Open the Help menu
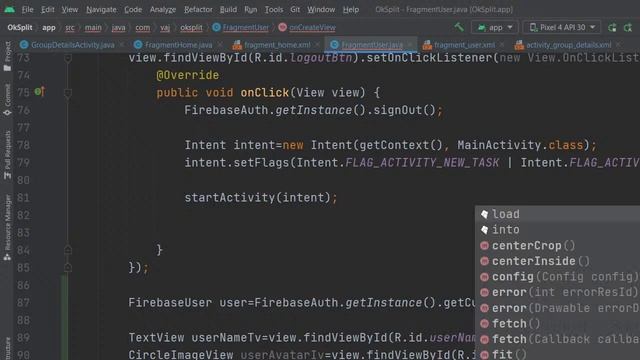Viewport: 640px width, 360px height. 351,9
